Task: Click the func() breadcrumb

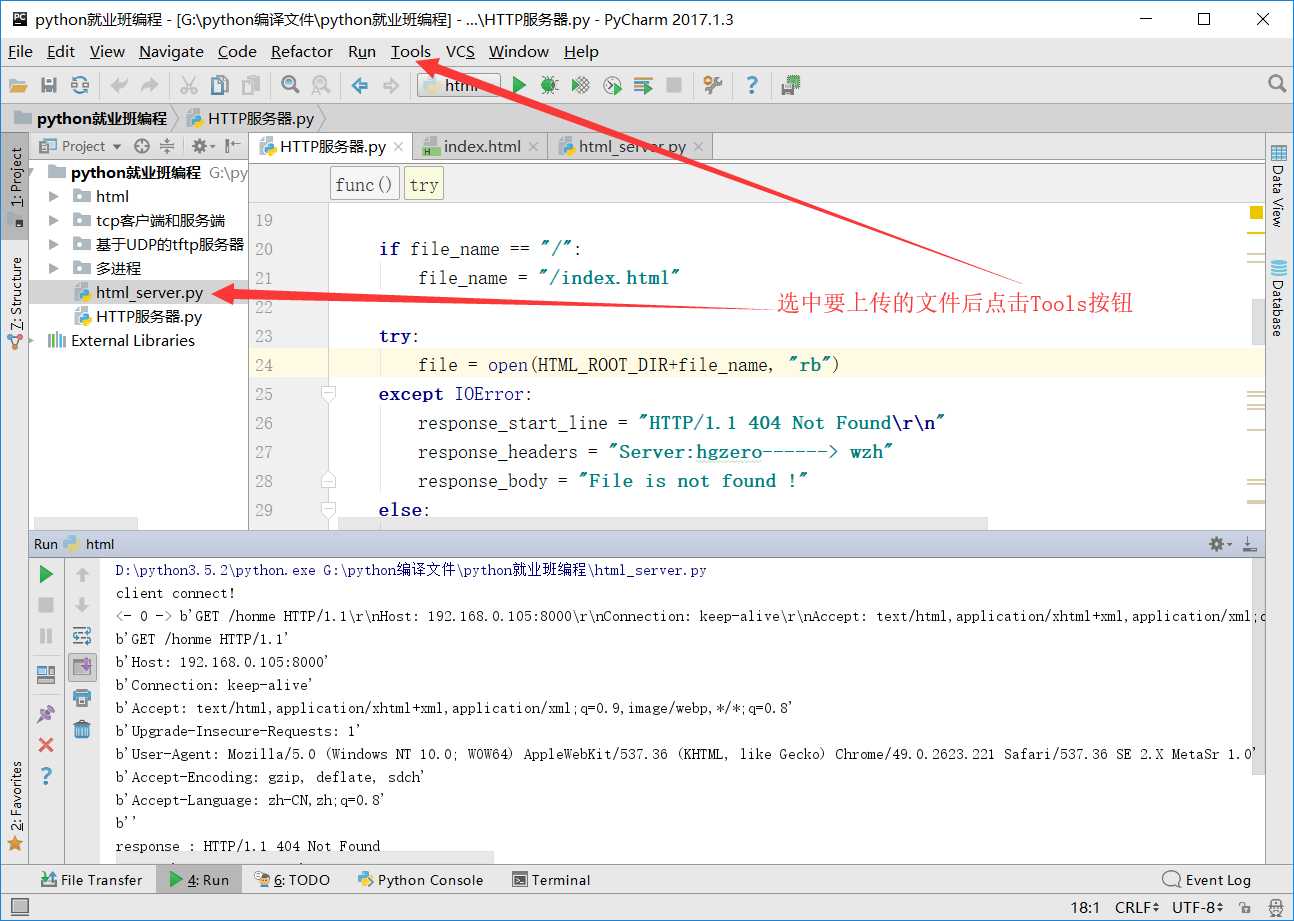Action: (x=365, y=184)
